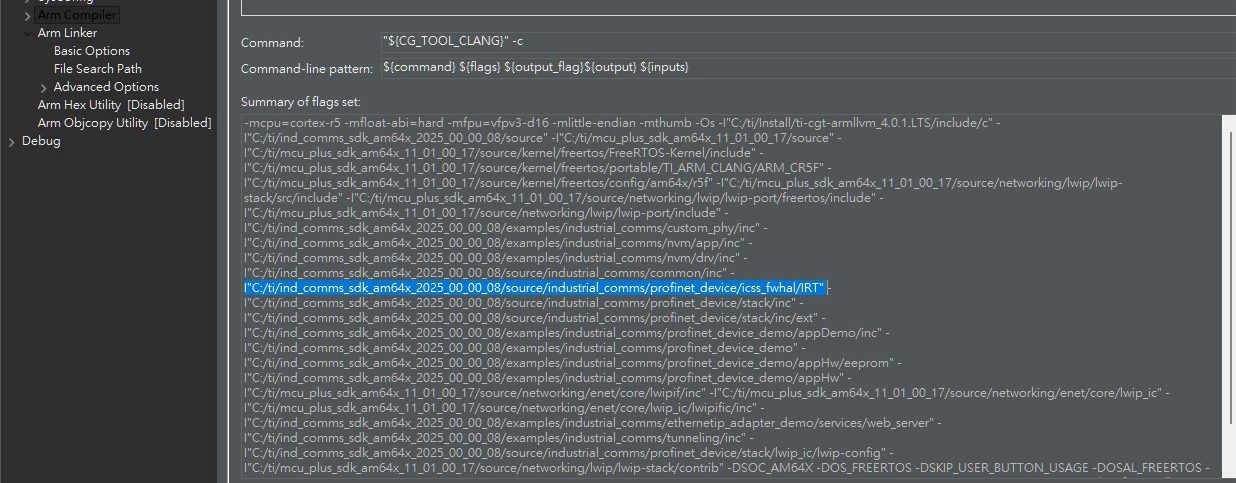Collapse the Arm Linker tree node

pos(27,33)
